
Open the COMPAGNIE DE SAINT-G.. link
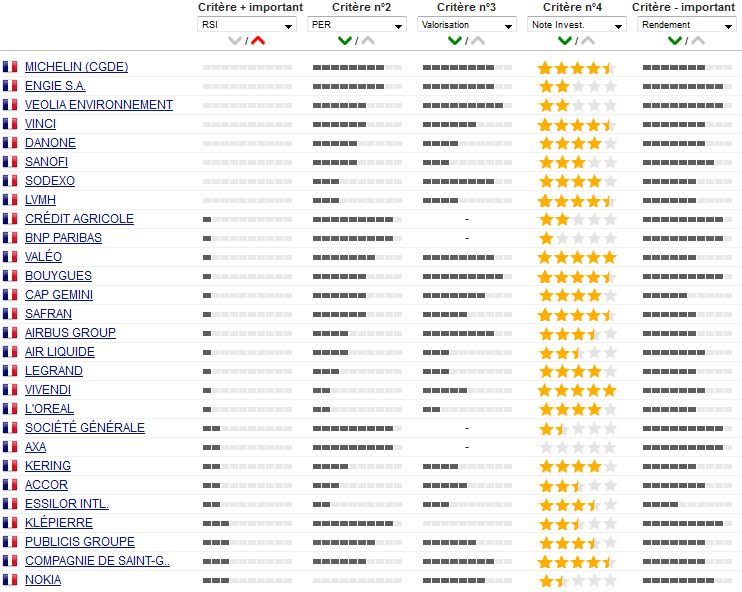pos(97,560)
